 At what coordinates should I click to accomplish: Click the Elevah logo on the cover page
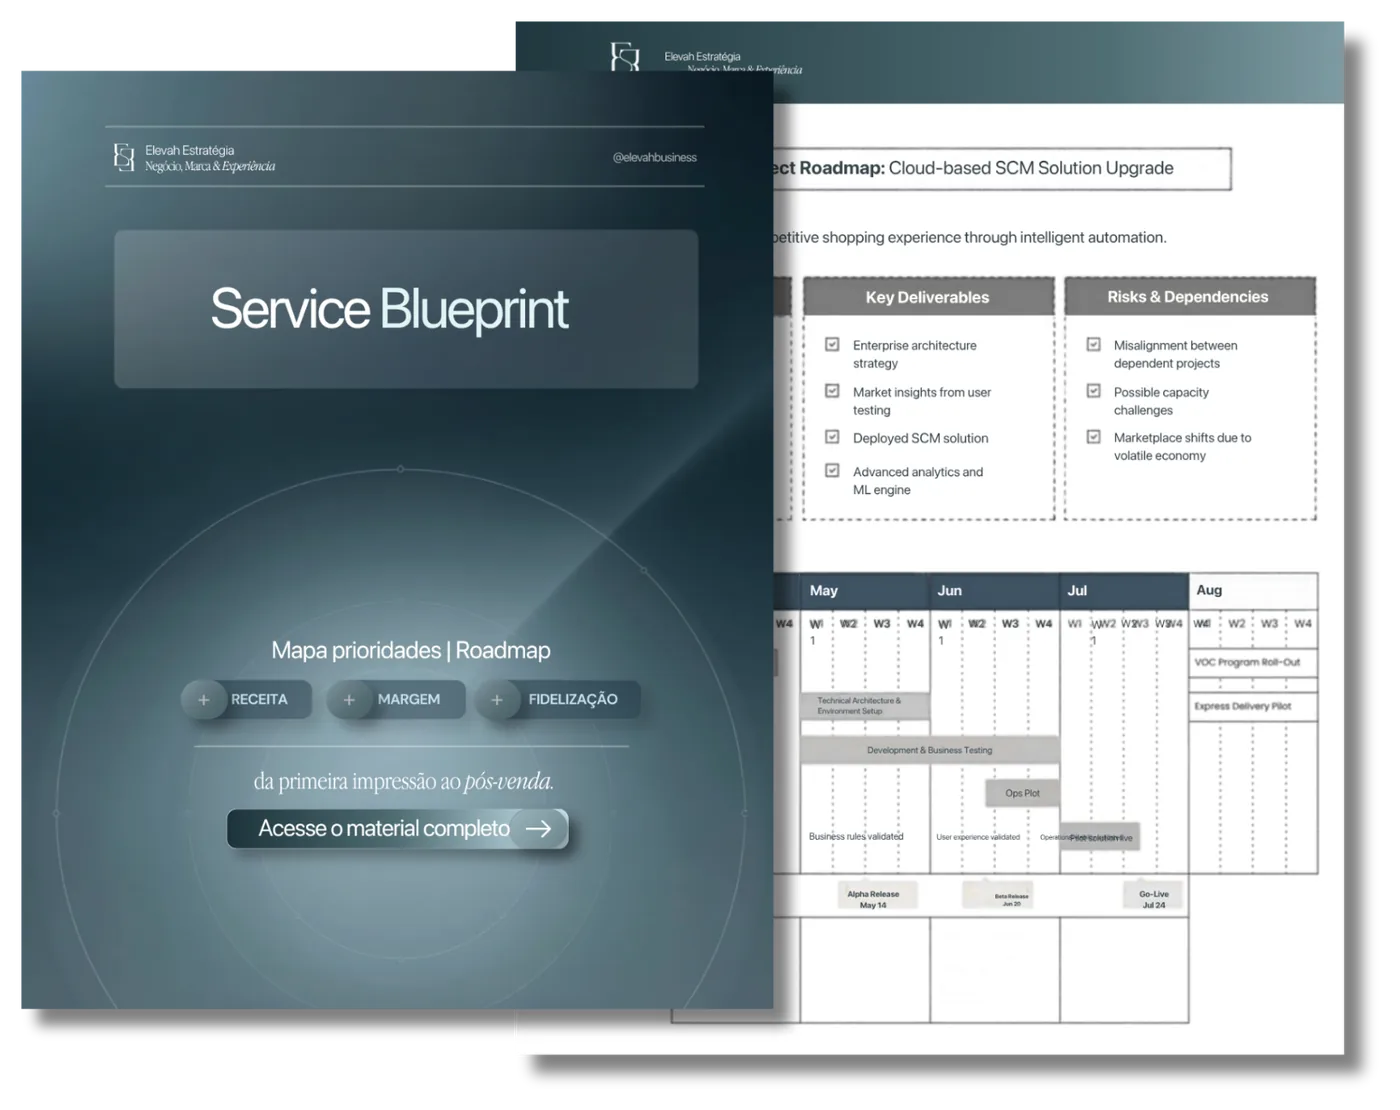coord(124,157)
